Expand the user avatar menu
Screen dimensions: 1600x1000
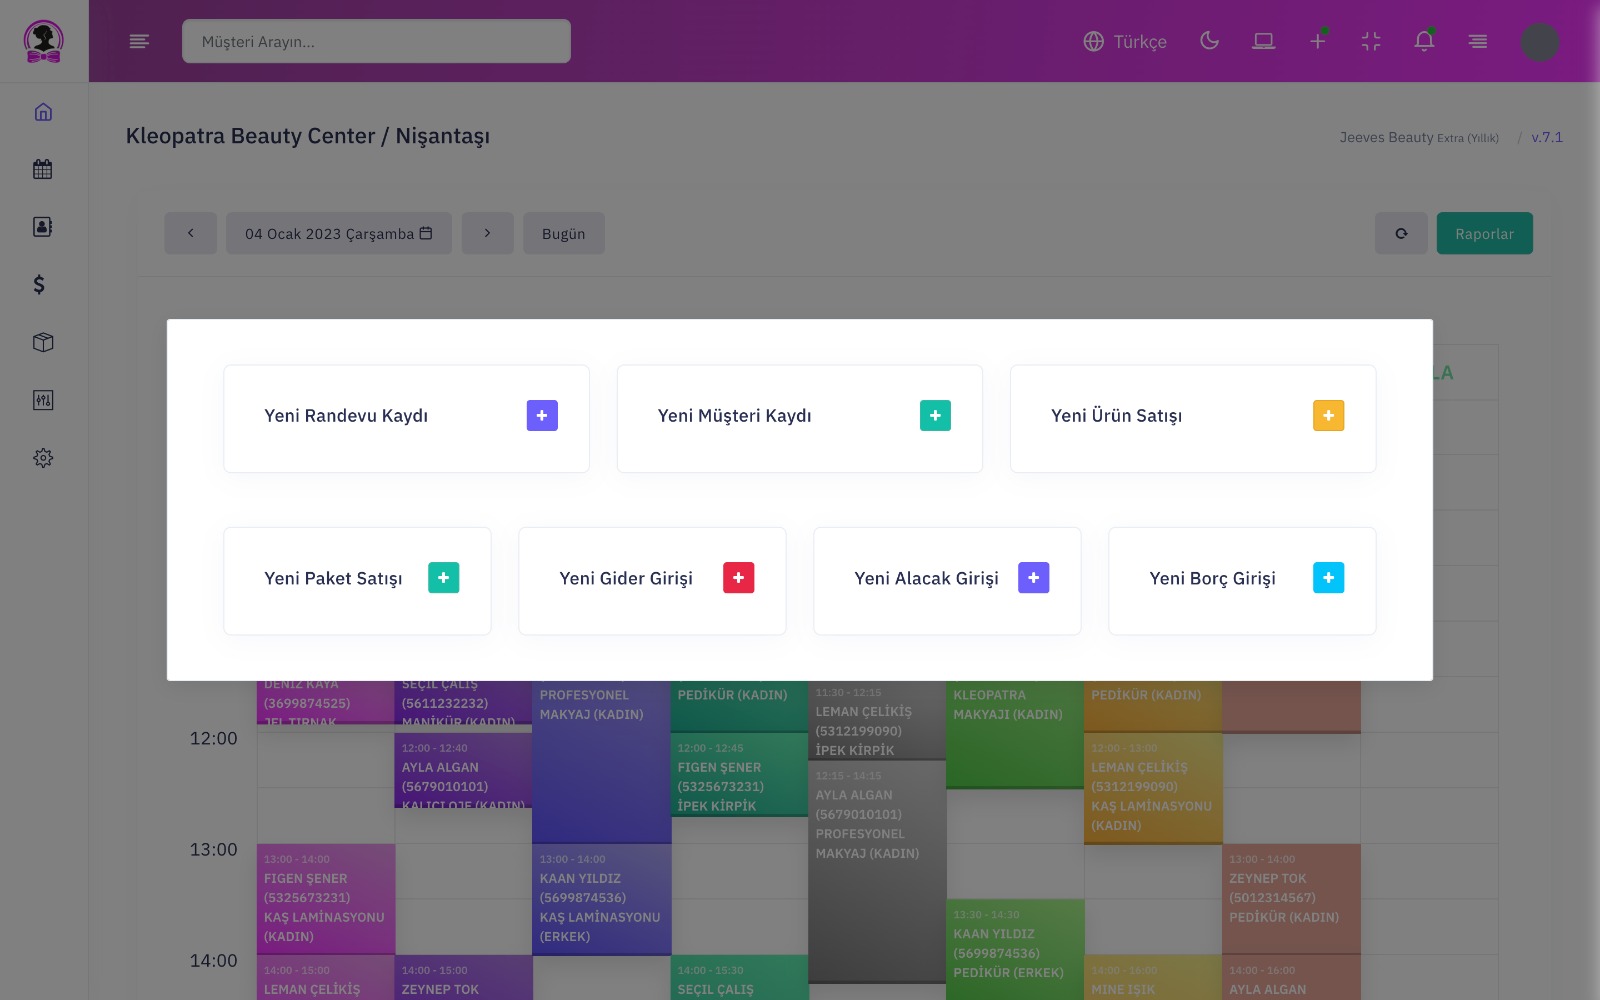click(x=1539, y=41)
